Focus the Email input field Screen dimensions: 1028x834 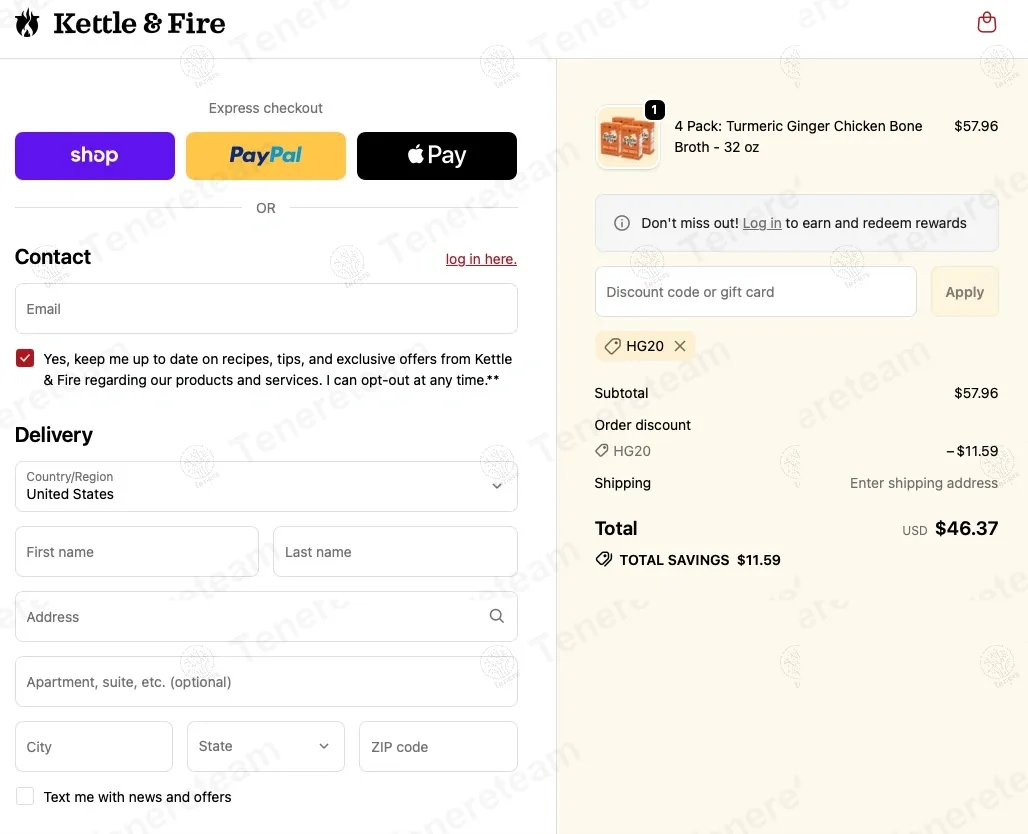[x=266, y=309]
